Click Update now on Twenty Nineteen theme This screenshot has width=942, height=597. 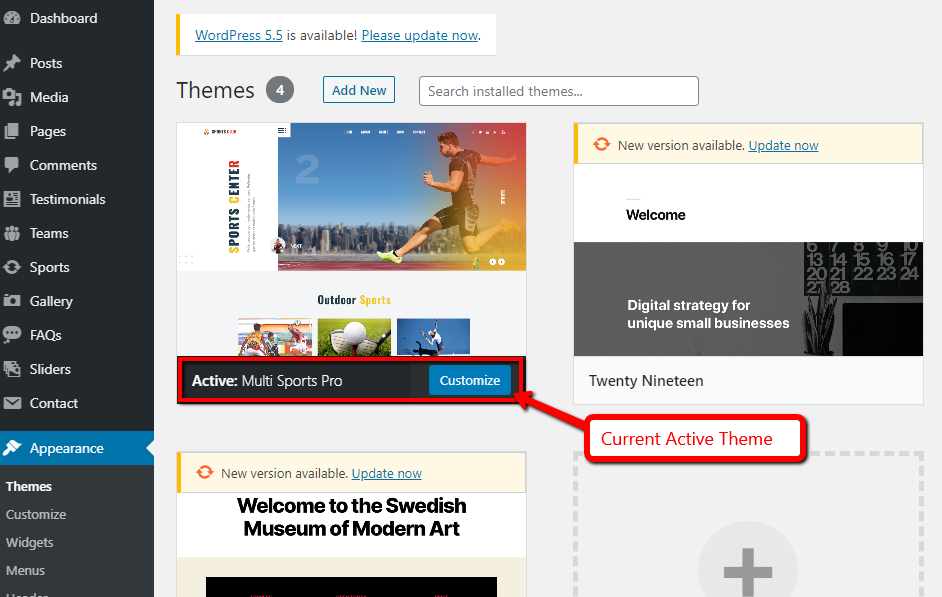783,145
